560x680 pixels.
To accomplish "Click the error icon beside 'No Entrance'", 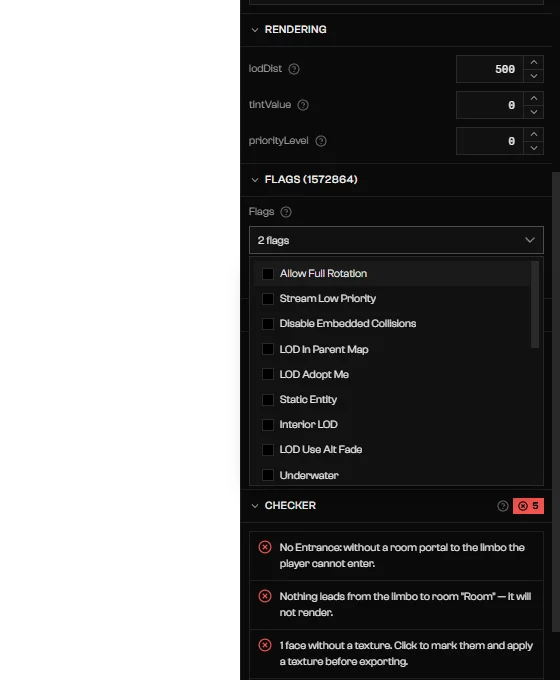I will click(x=265, y=547).
